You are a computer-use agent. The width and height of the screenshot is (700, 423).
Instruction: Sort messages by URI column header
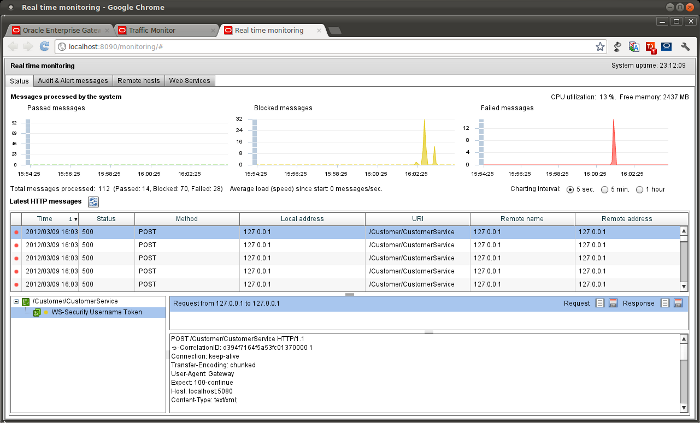tap(418, 218)
